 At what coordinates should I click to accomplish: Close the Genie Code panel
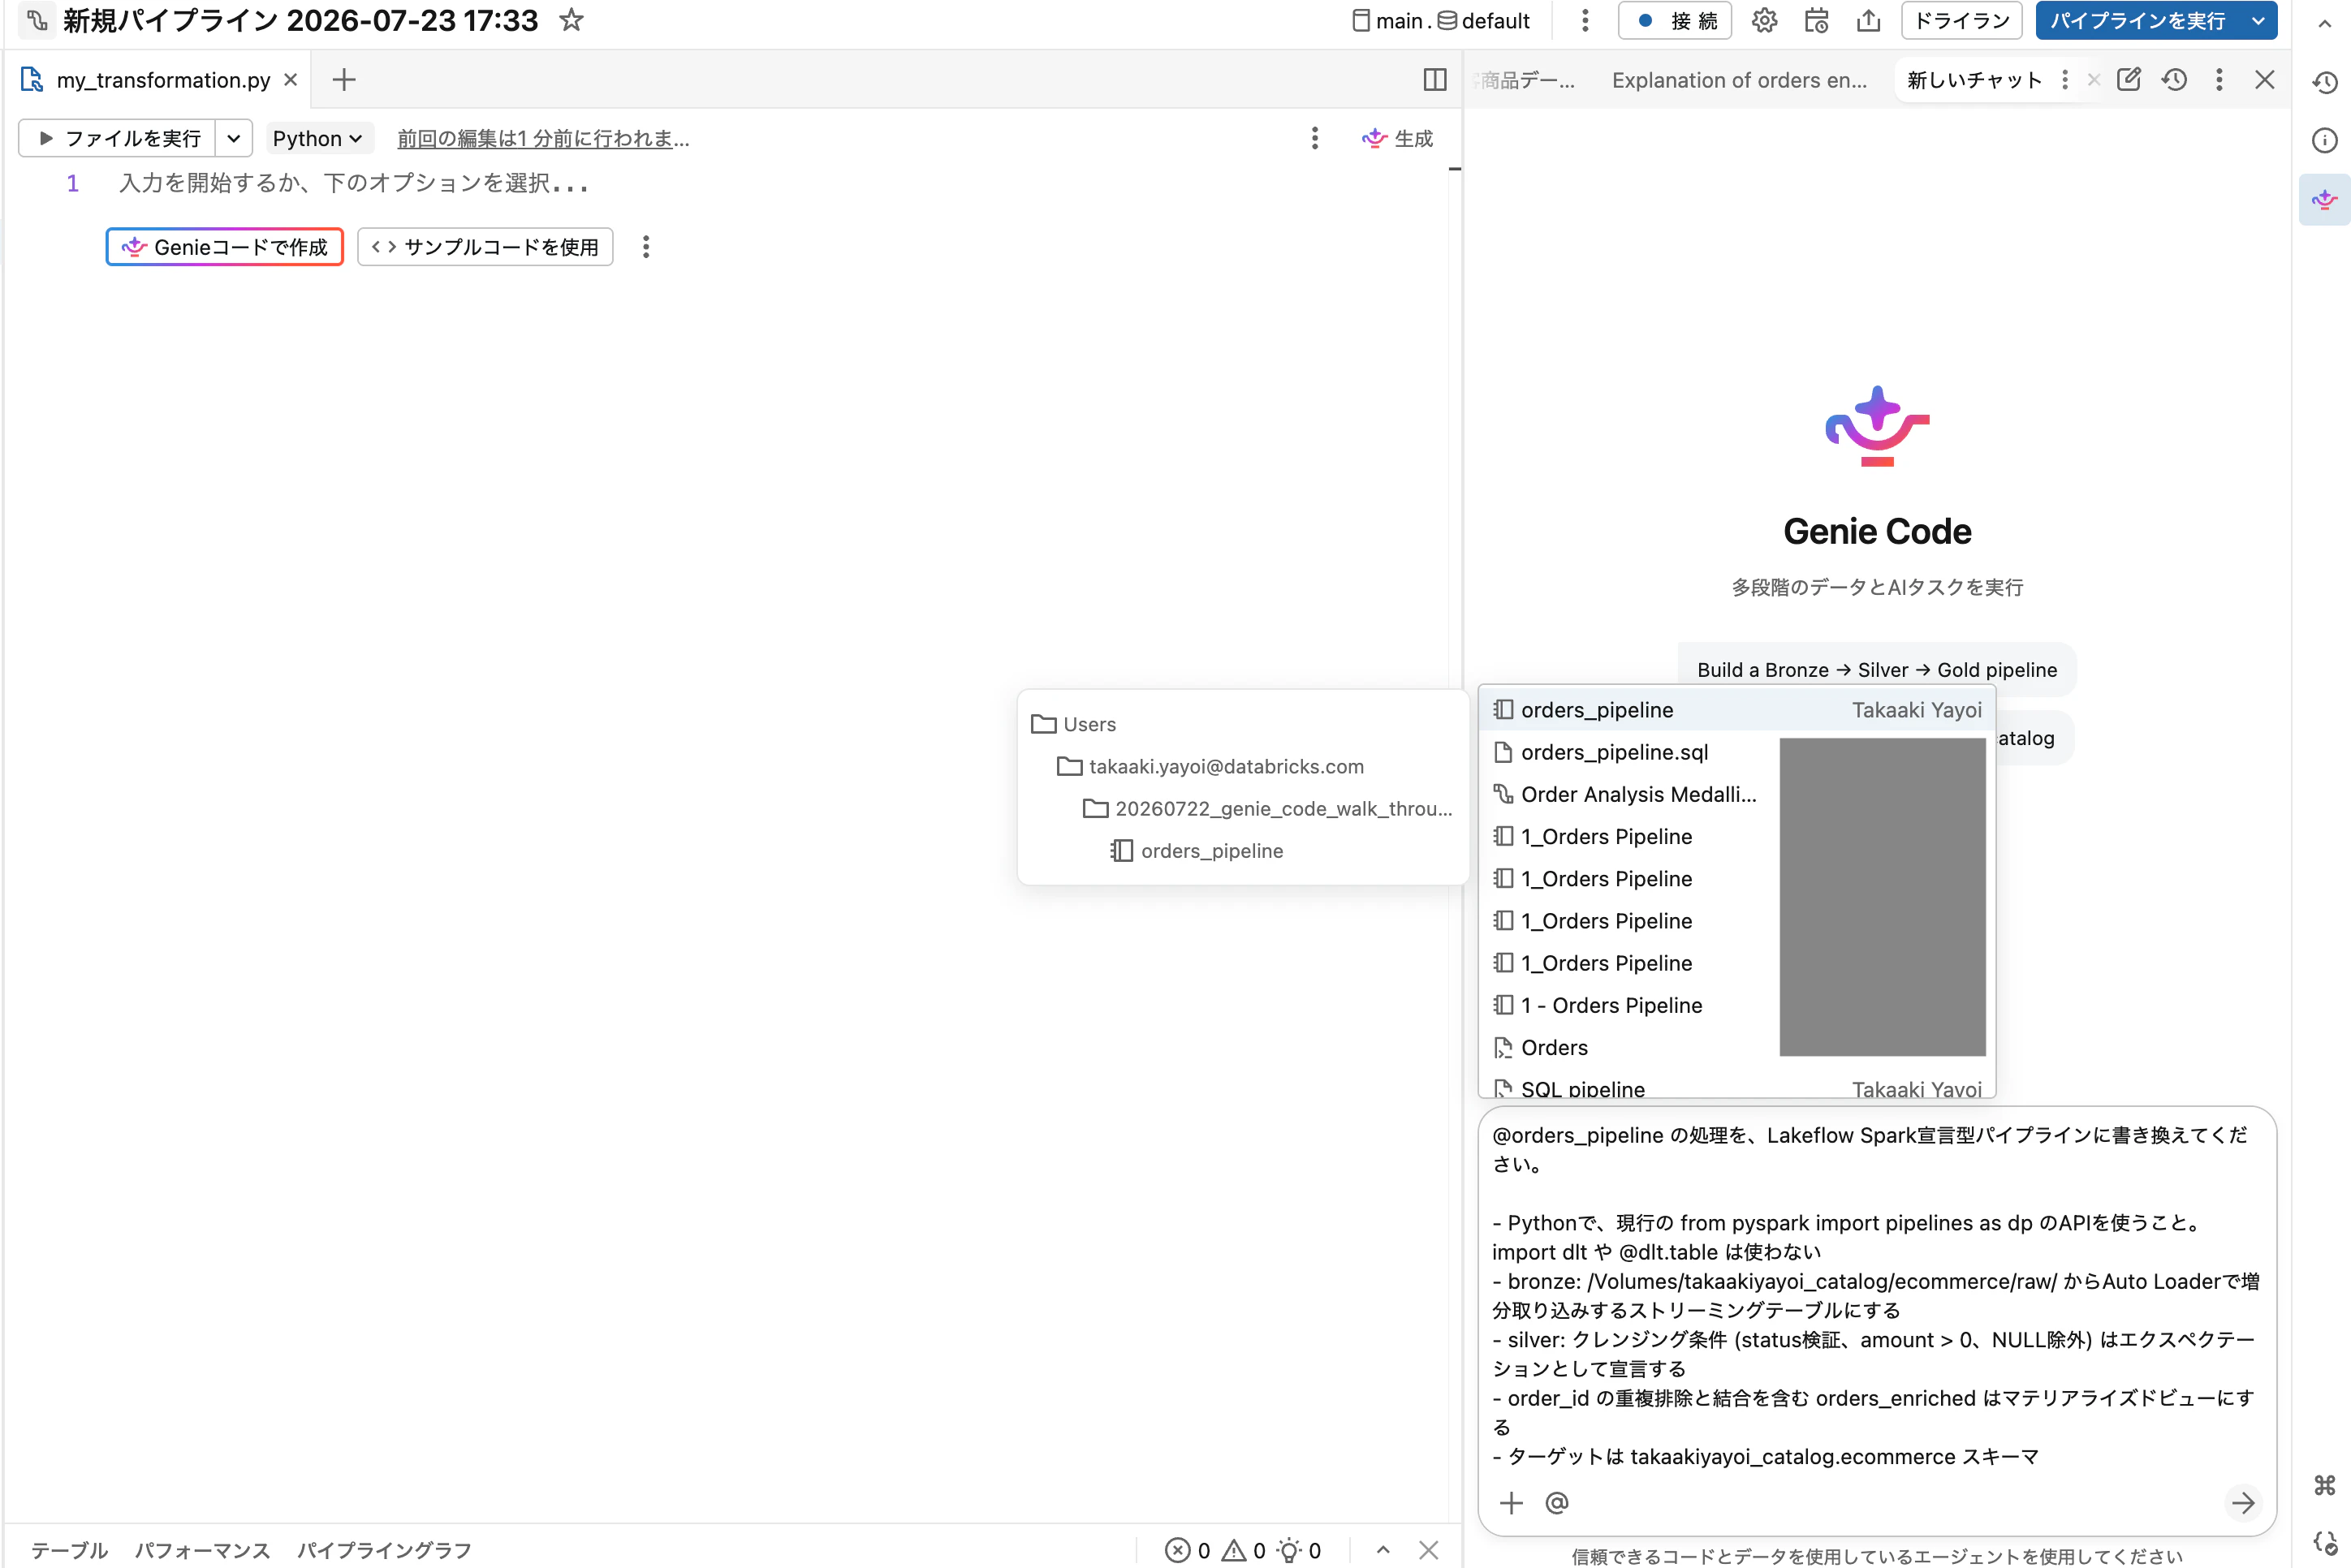(2265, 80)
